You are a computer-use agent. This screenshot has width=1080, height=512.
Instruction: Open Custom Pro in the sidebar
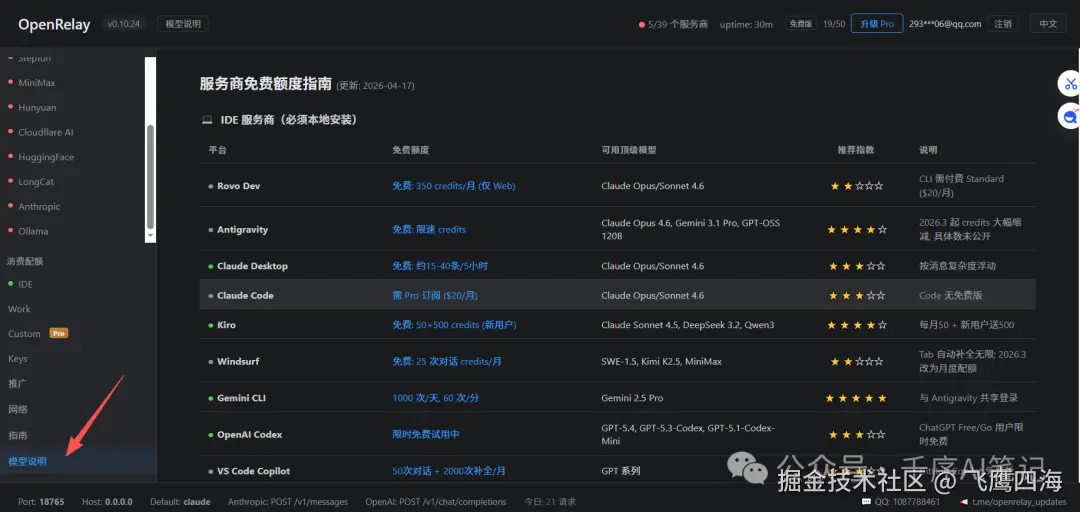coord(37,334)
